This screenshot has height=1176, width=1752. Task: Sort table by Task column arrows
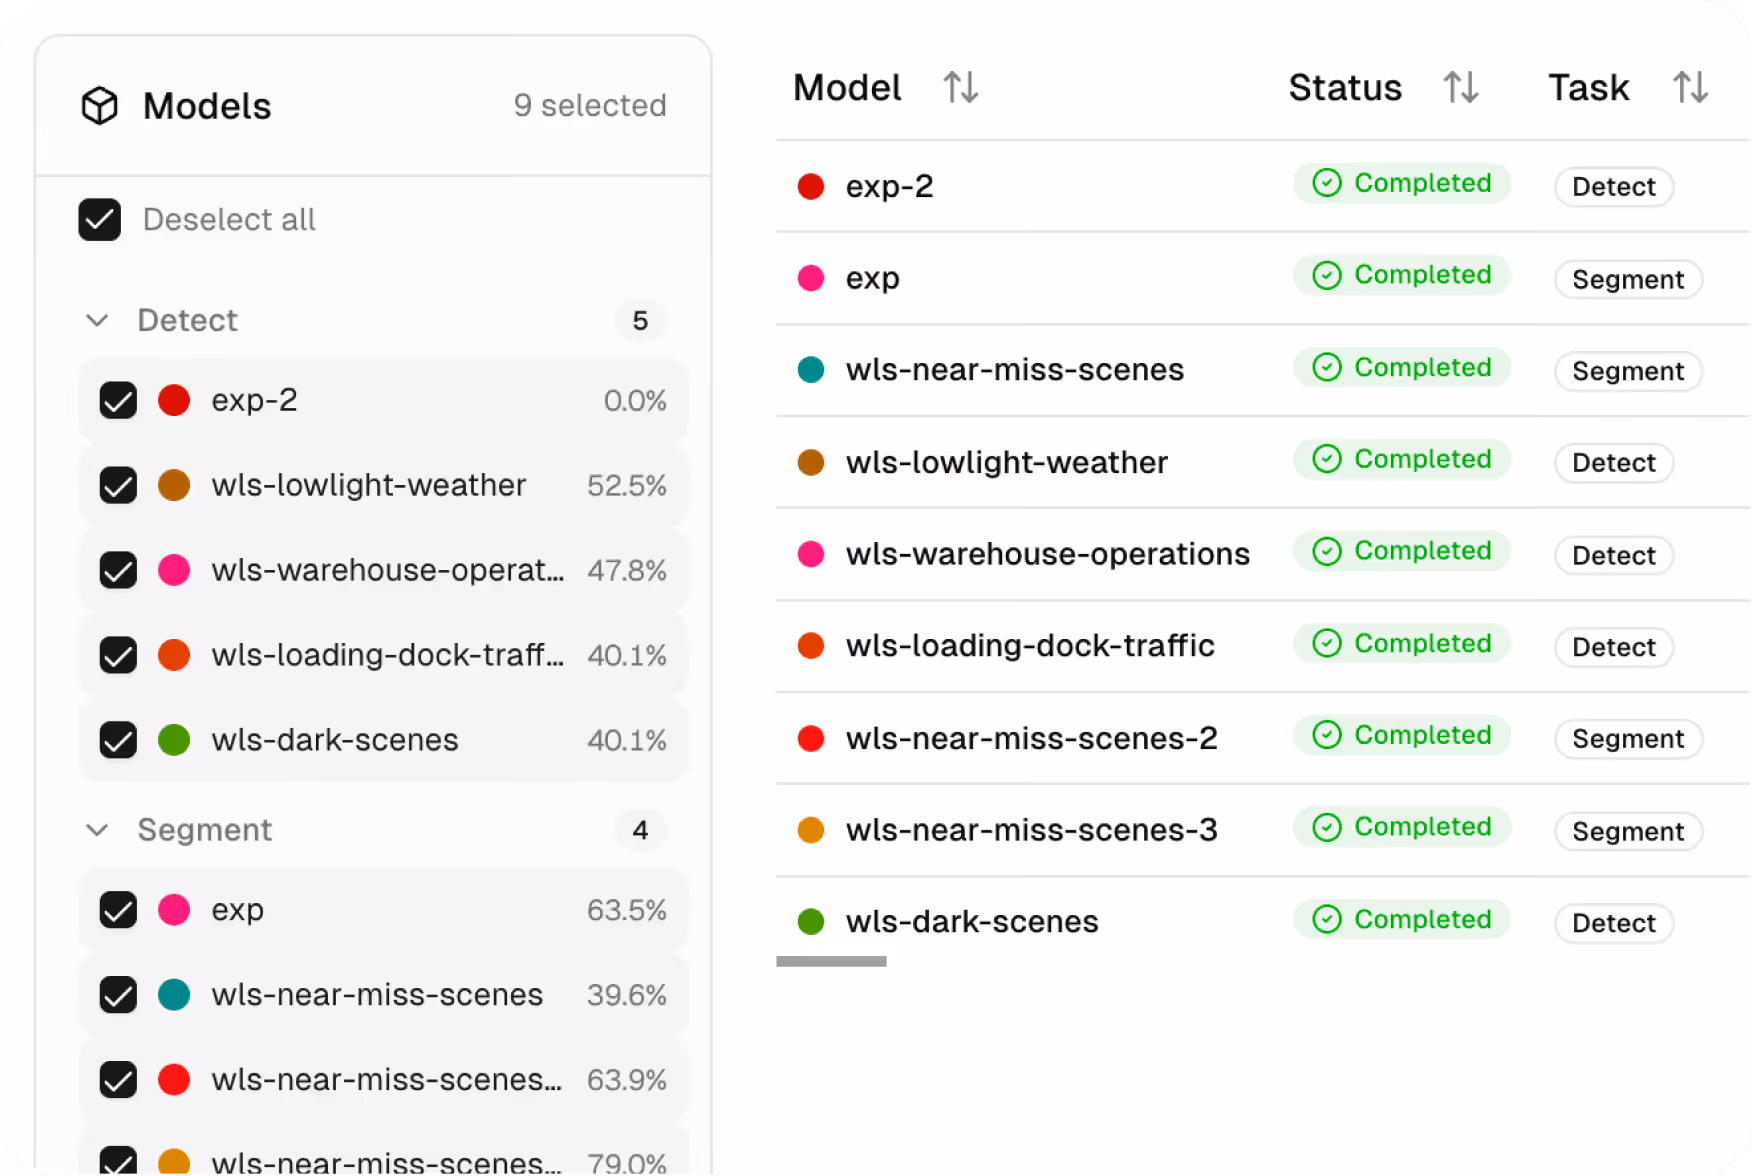[1690, 87]
